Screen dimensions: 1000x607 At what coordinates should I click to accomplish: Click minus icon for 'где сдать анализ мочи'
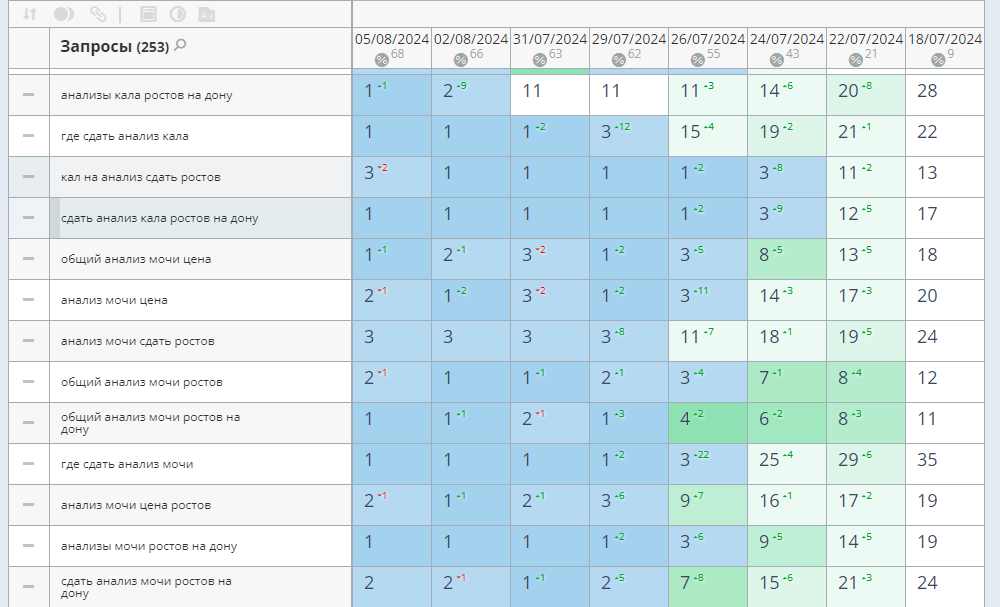tap(28, 463)
